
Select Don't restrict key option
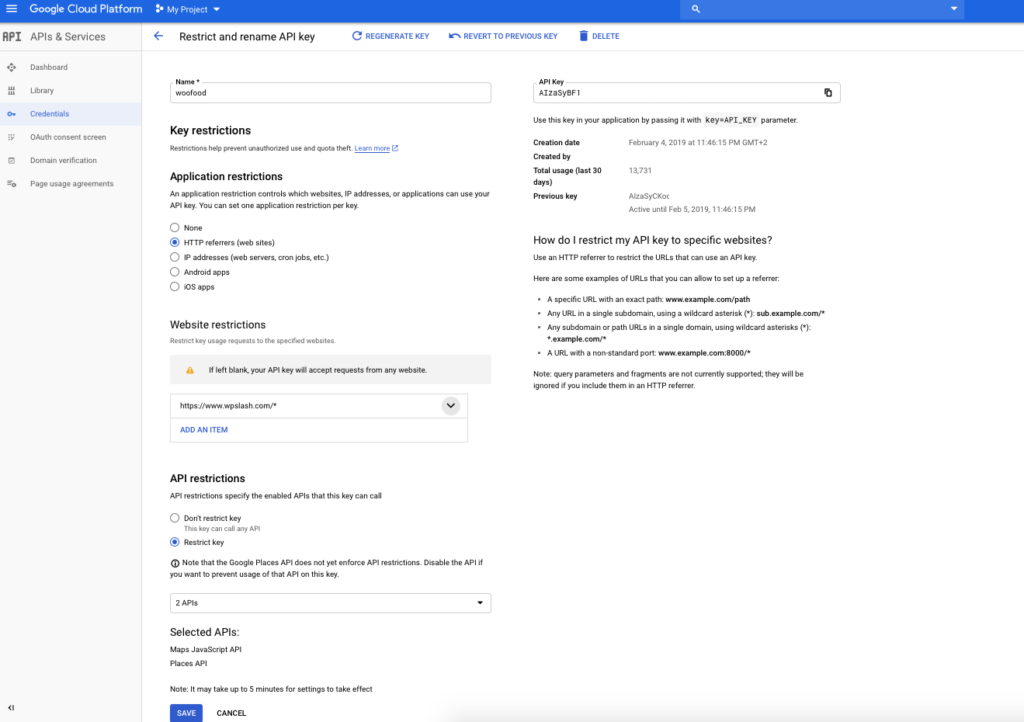174,518
